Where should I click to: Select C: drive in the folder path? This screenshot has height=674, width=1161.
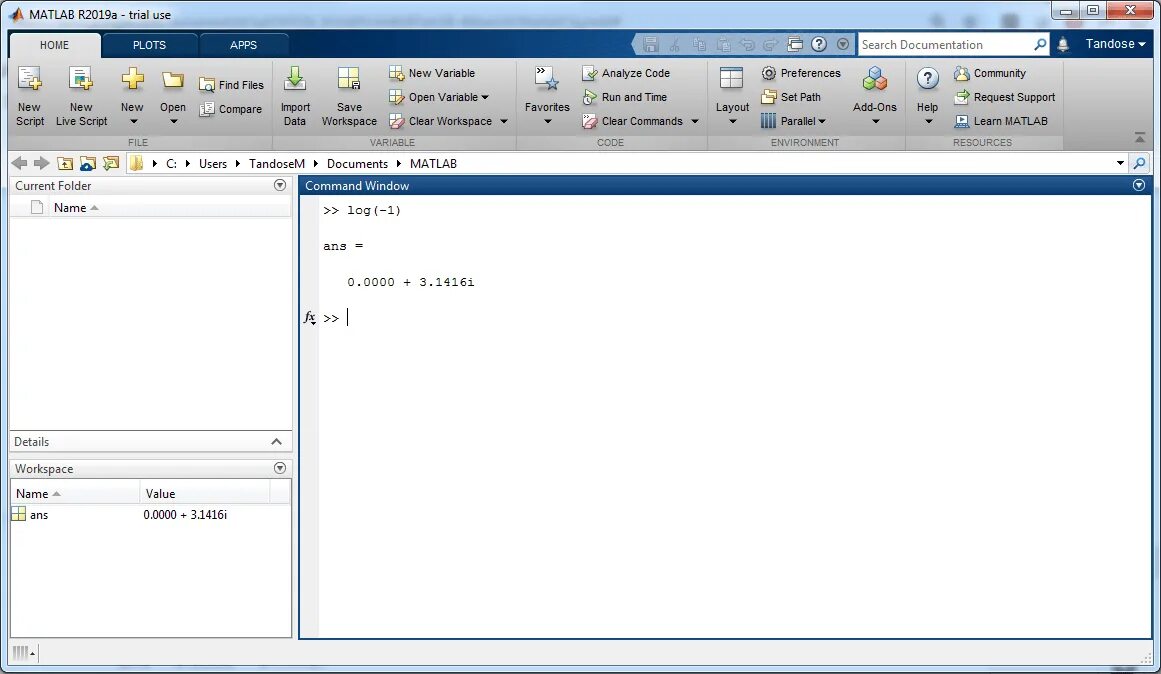click(x=171, y=164)
